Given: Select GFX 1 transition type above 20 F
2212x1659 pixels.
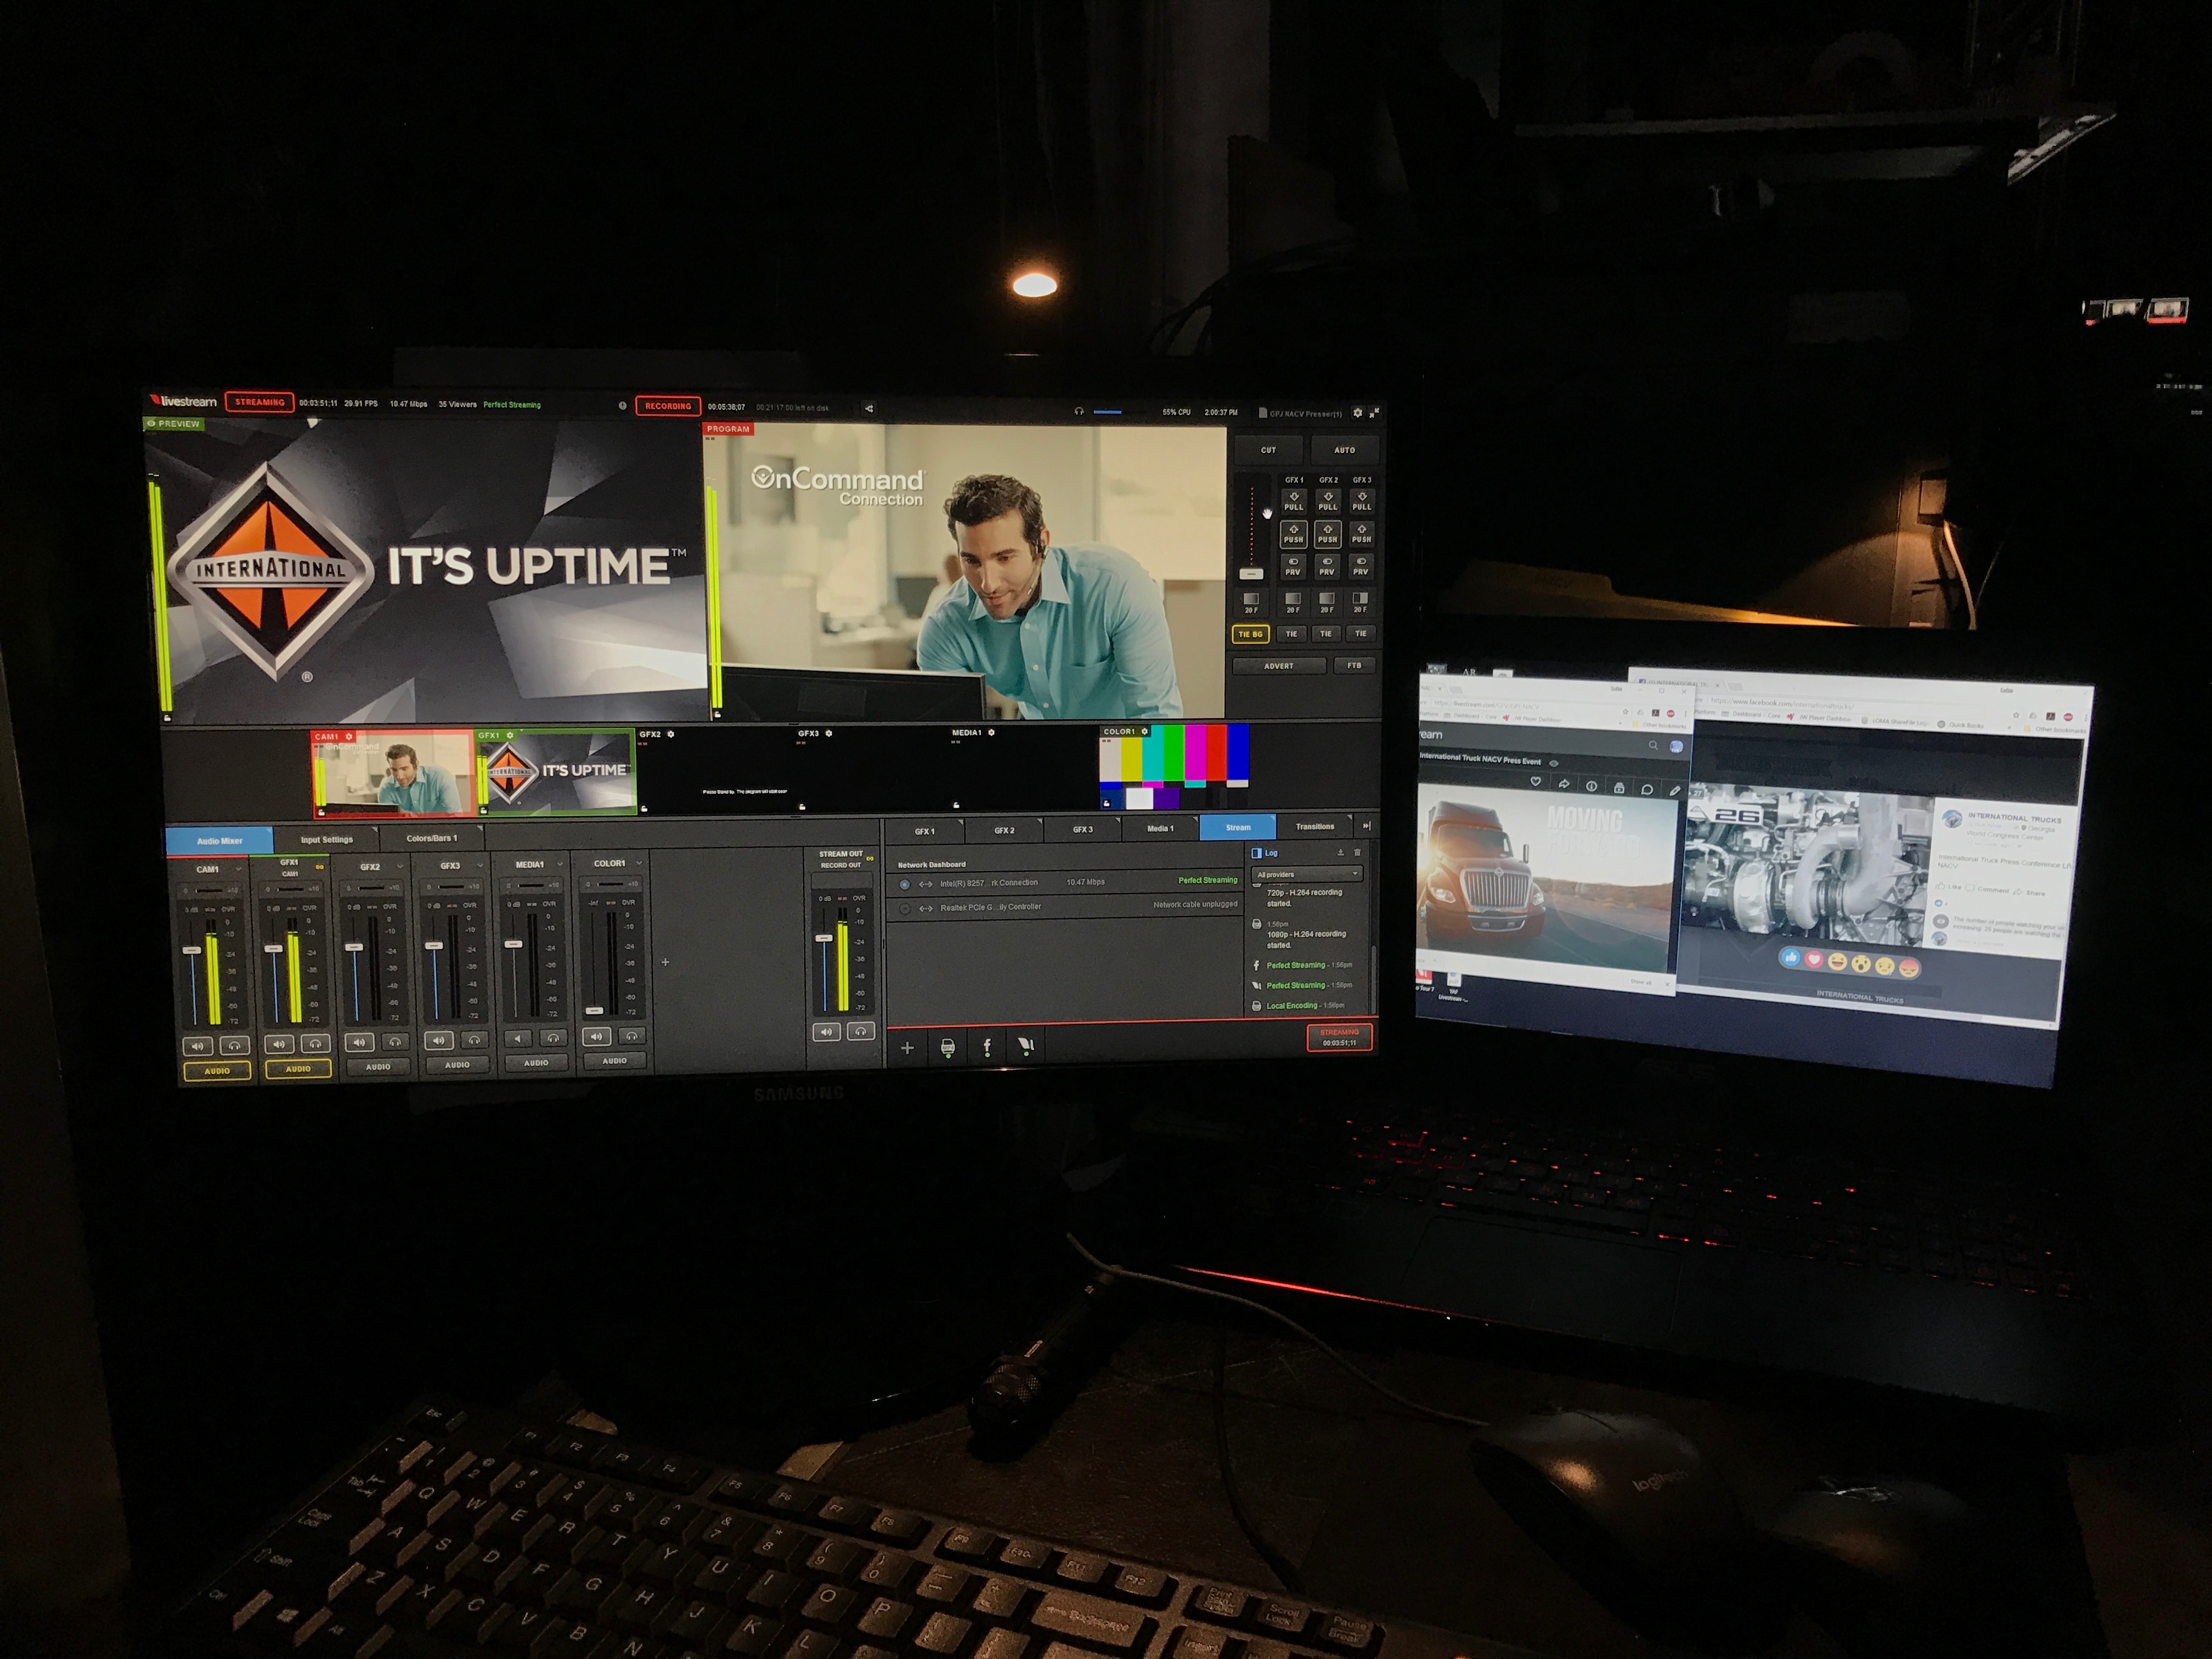Looking at the screenshot, I should click(1293, 598).
